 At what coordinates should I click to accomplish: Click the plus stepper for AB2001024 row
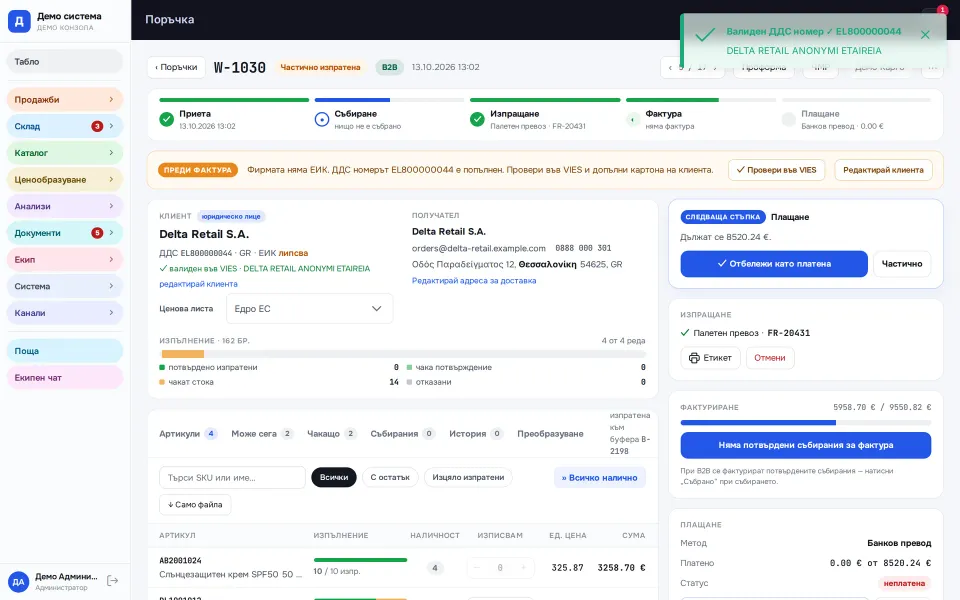click(x=523, y=568)
